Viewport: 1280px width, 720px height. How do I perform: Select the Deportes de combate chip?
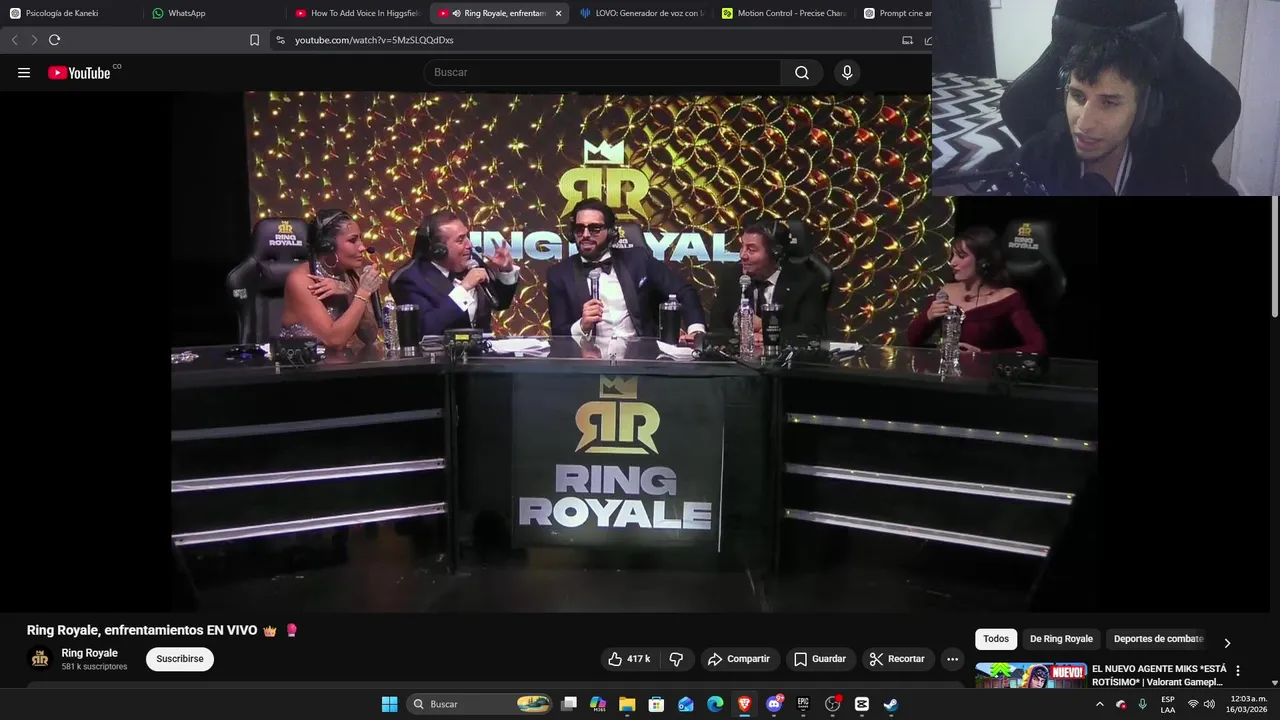1158,639
